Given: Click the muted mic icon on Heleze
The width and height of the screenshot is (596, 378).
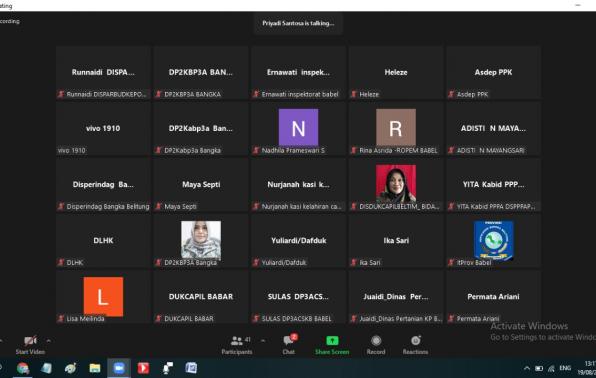Looking at the screenshot, I should (x=353, y=94).
